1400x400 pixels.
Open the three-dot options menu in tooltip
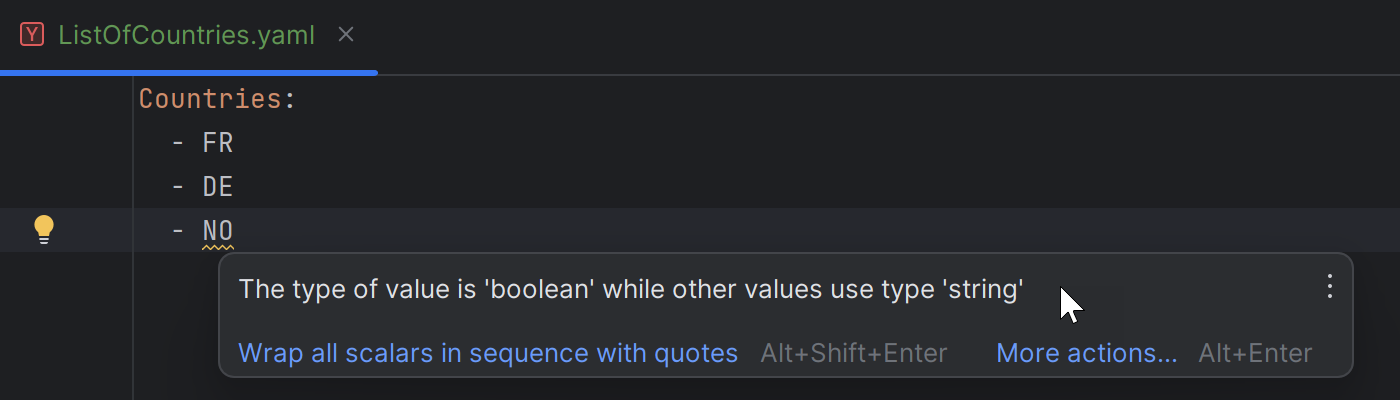pos(1329,287)
